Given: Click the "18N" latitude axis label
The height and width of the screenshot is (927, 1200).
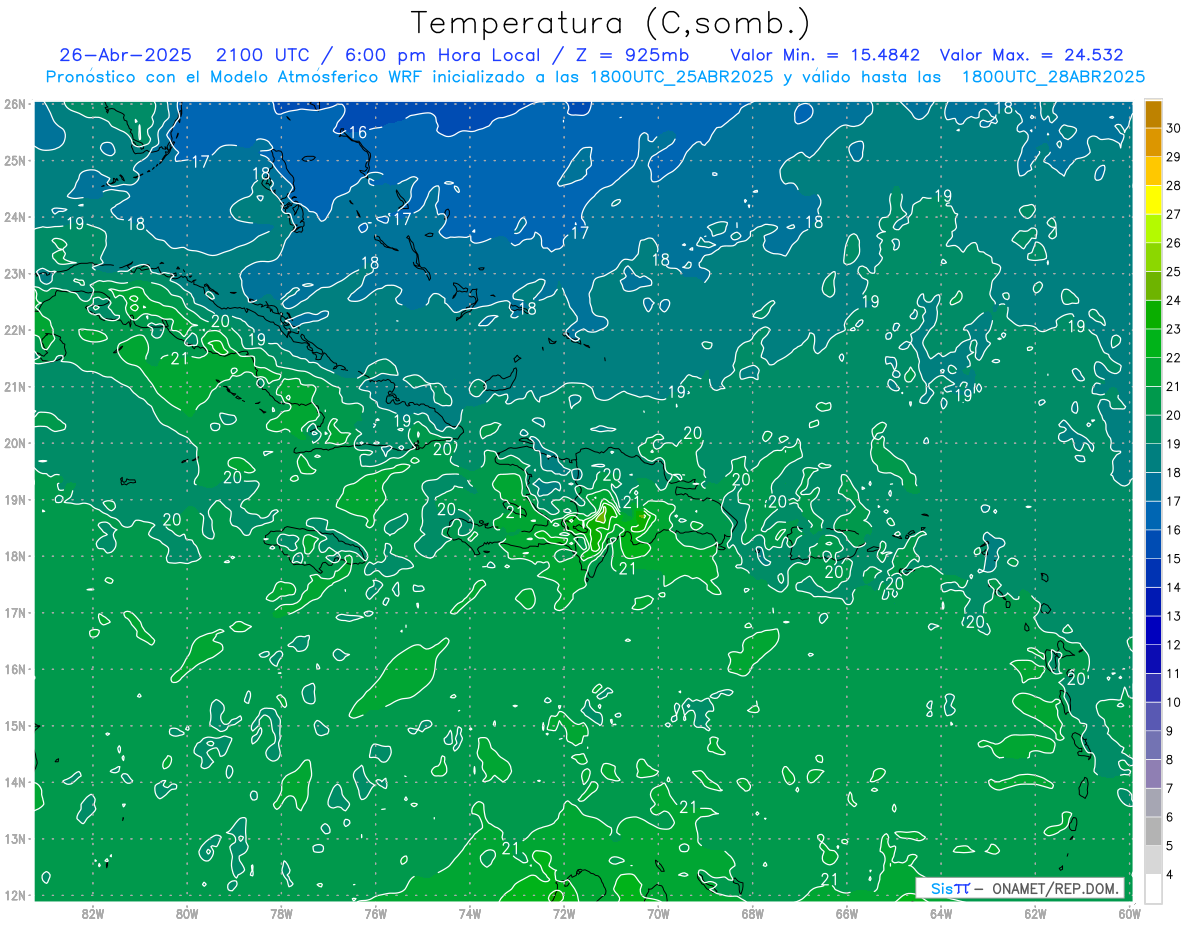Looking at the screenshot, I should [x=15, y=556].
